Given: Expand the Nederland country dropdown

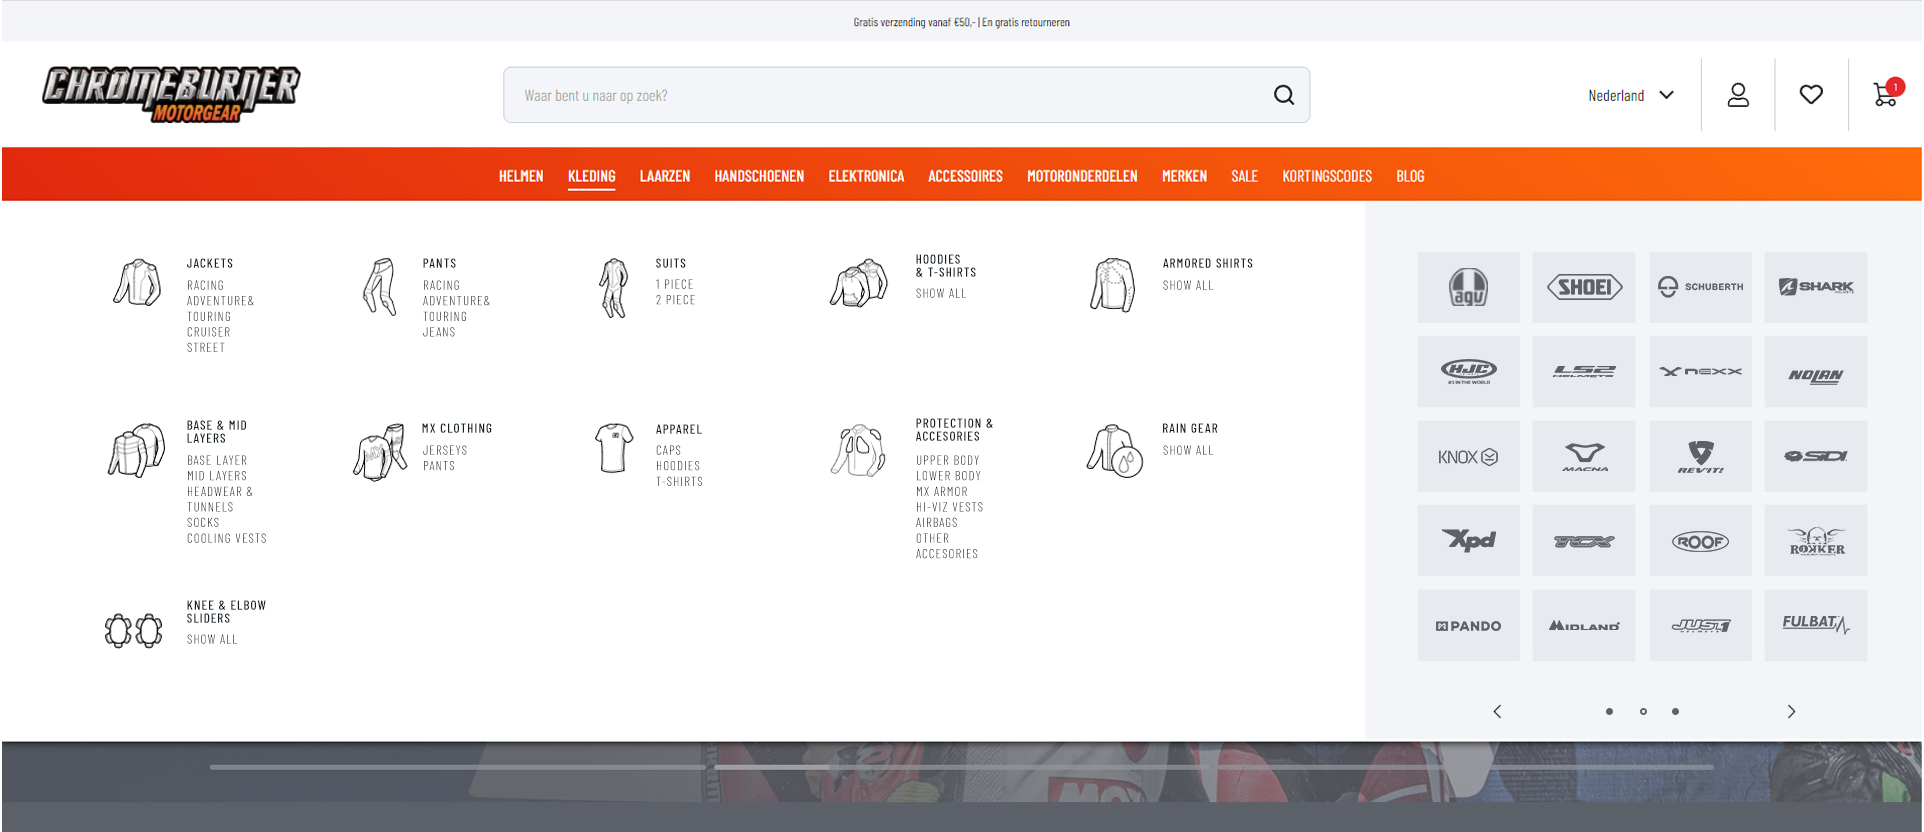Looking at the screenshot, I should 1630,95.
